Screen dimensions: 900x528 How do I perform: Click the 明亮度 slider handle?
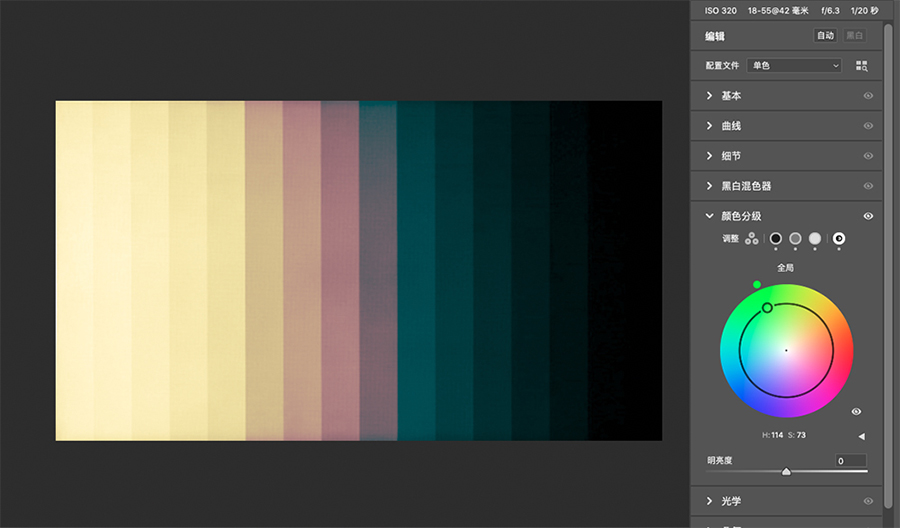click(786, 471)
